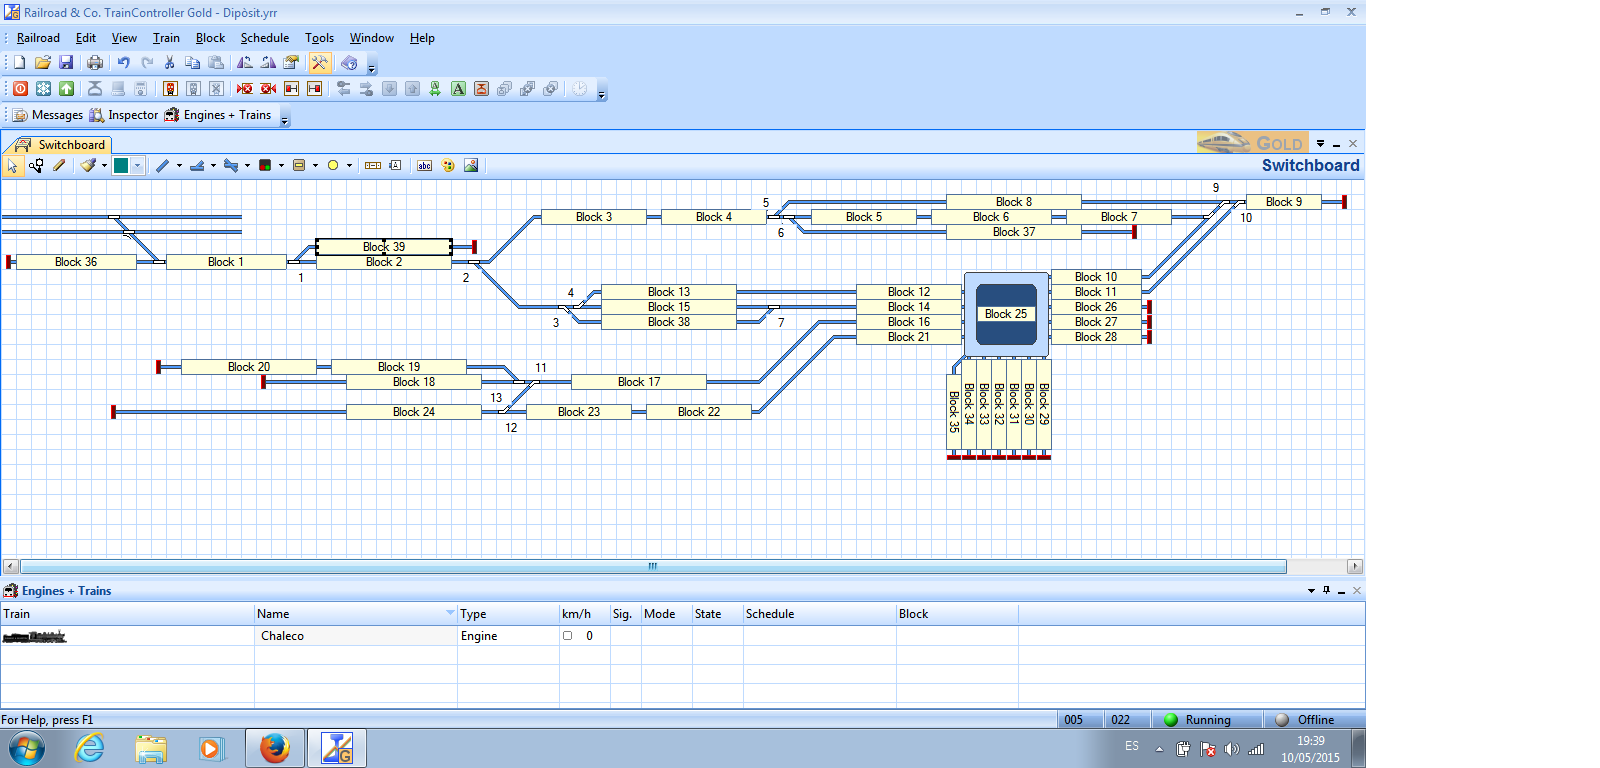The width and height of the screenshot is (1600, 768).
Task: Toggle the km/h checkbox for Chaleco
Action: tap(567, 636)
